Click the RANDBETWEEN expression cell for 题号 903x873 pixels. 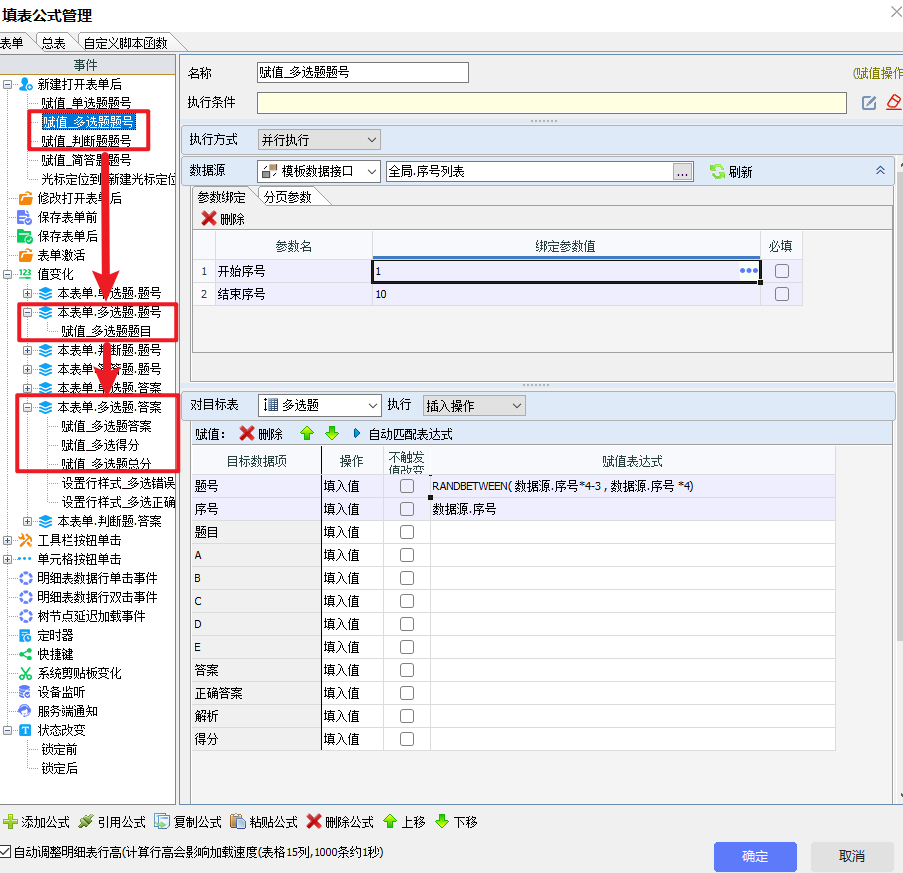click(x=632, y=486)
